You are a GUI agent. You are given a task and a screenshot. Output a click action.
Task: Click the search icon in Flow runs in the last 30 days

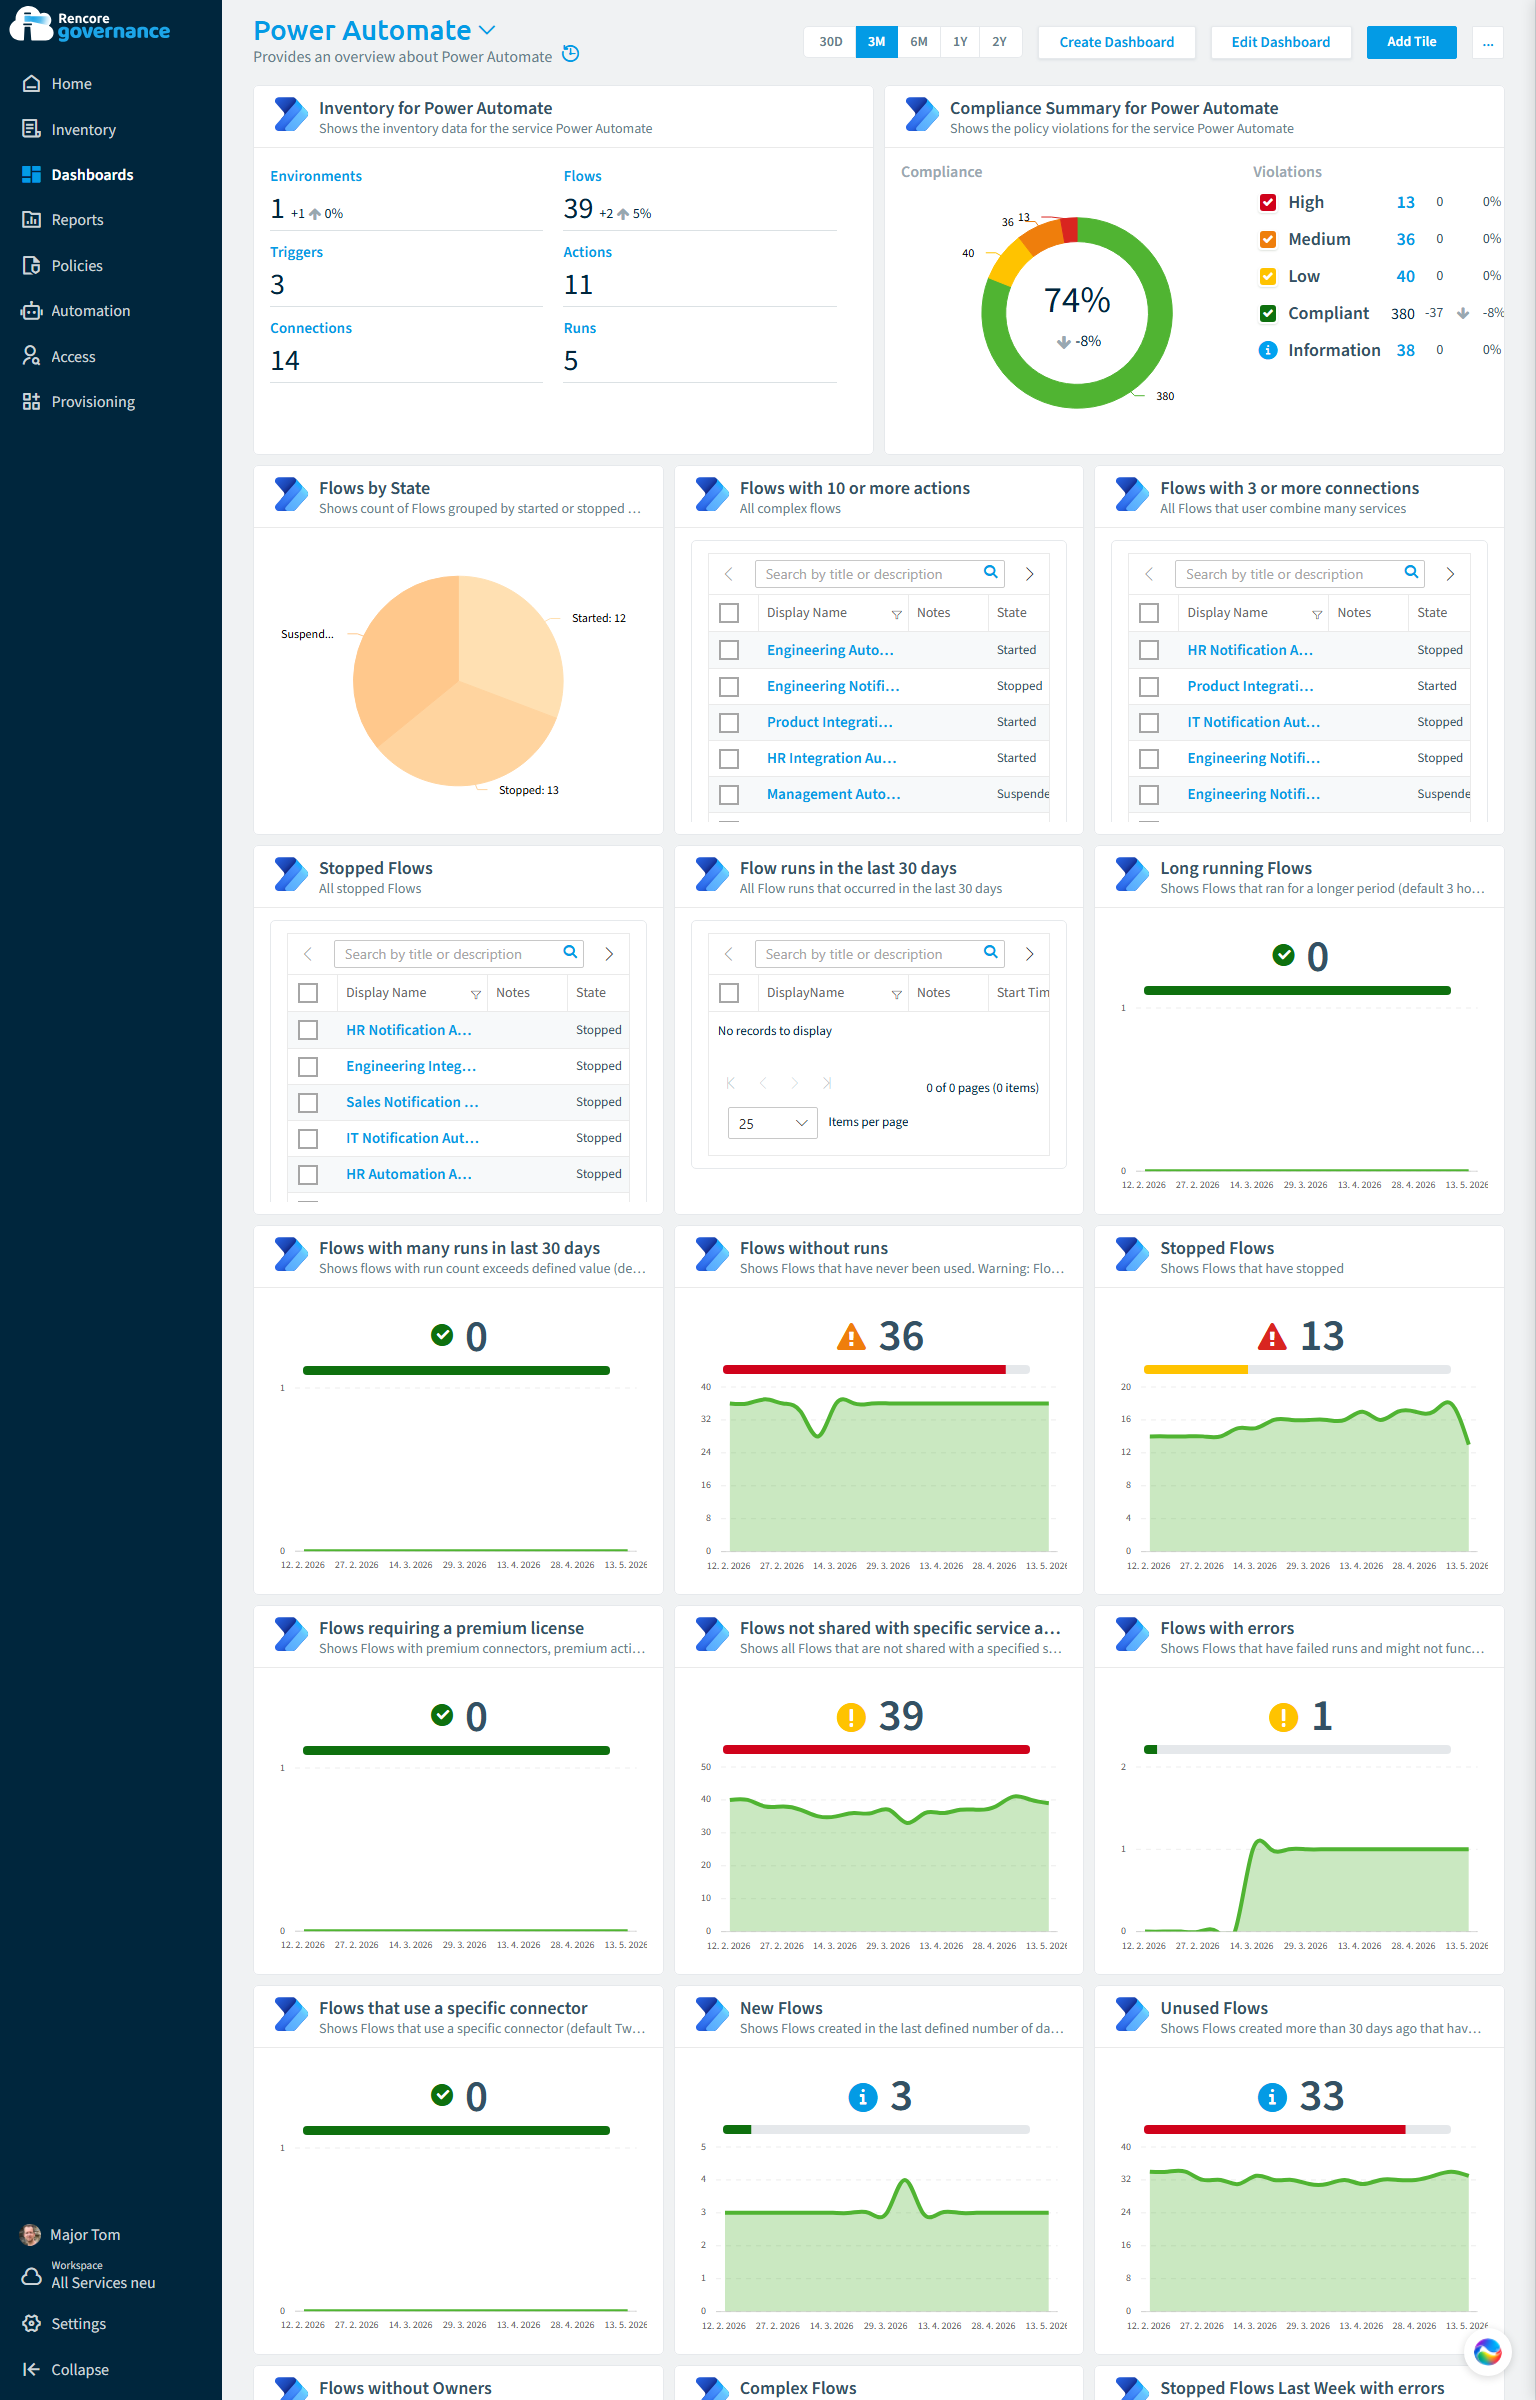click(x=990, y=953)
